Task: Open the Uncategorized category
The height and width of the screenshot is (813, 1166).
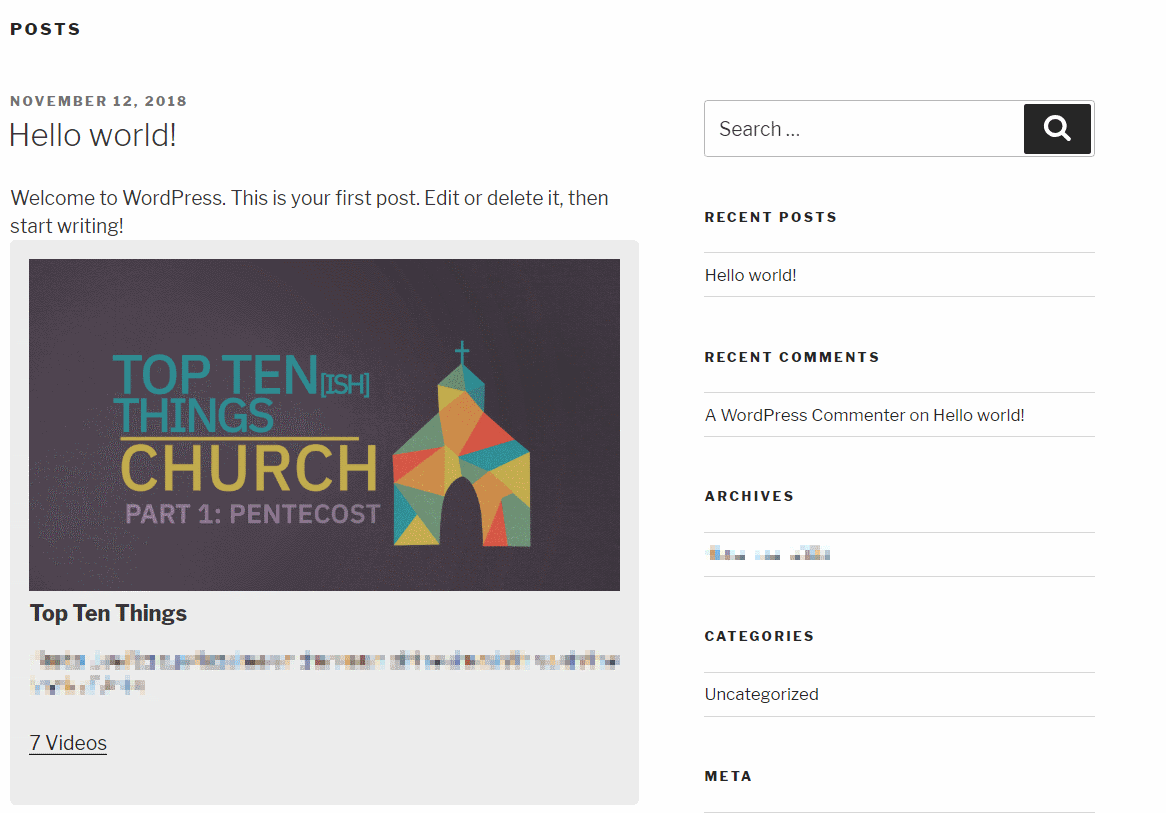Action: pos(761,694)
